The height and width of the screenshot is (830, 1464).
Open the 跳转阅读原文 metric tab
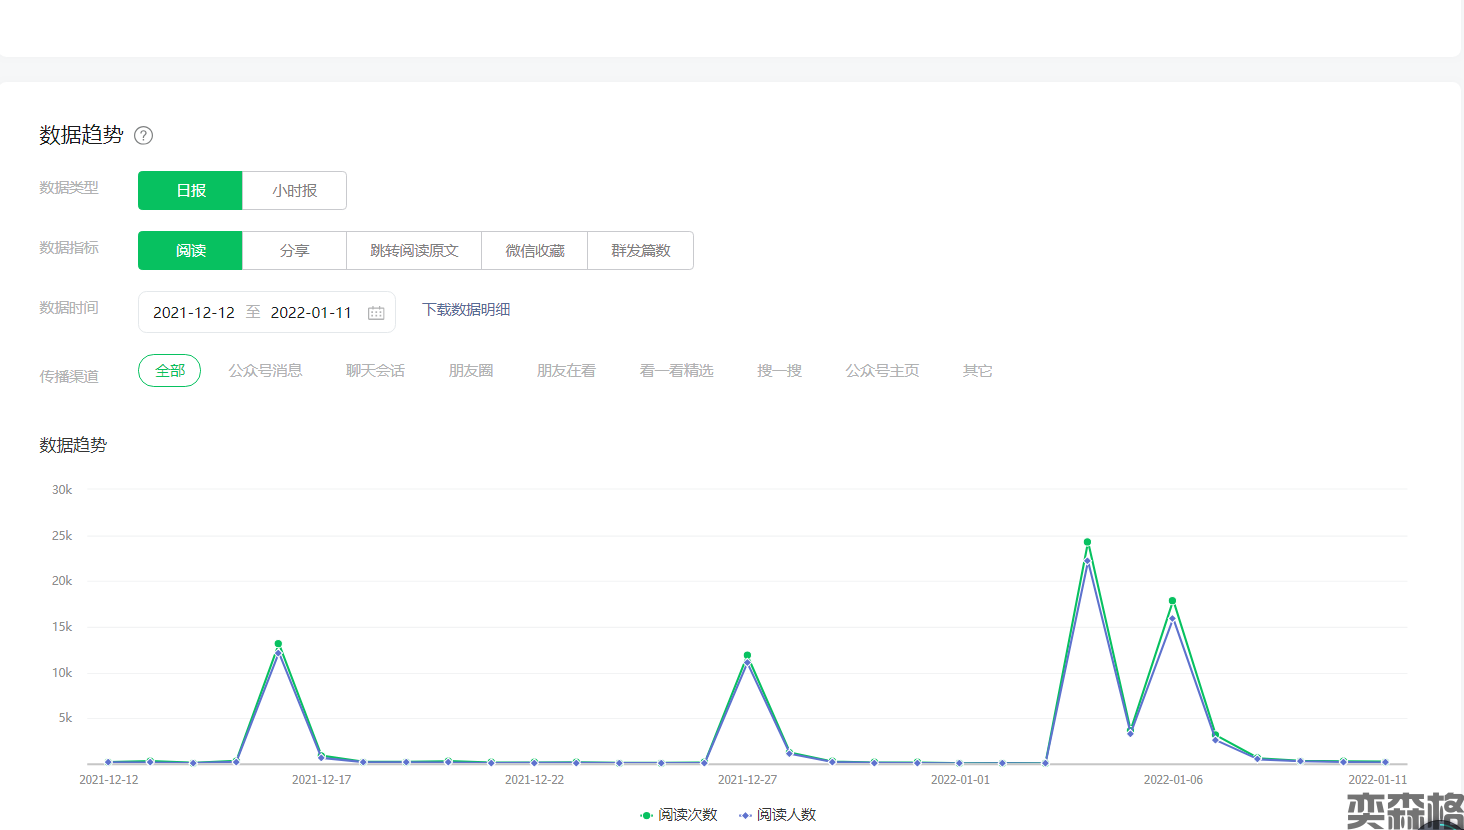(414, 250)
